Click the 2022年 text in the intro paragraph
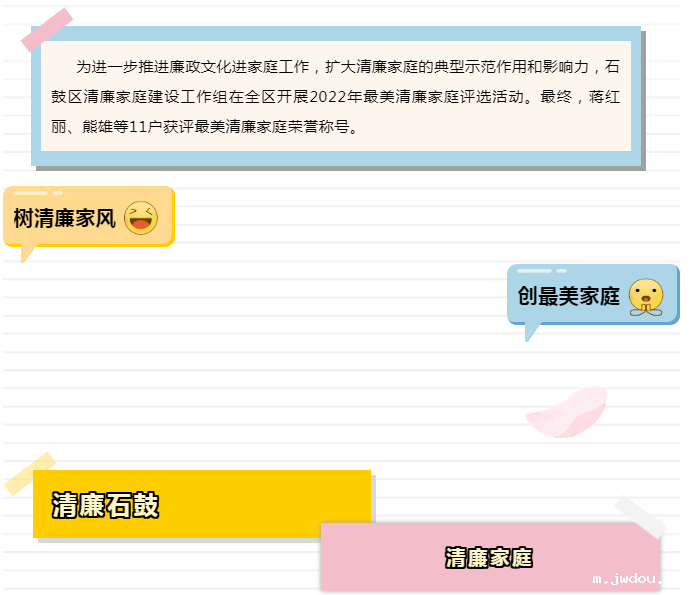691x595 pixels. (333, 98)
